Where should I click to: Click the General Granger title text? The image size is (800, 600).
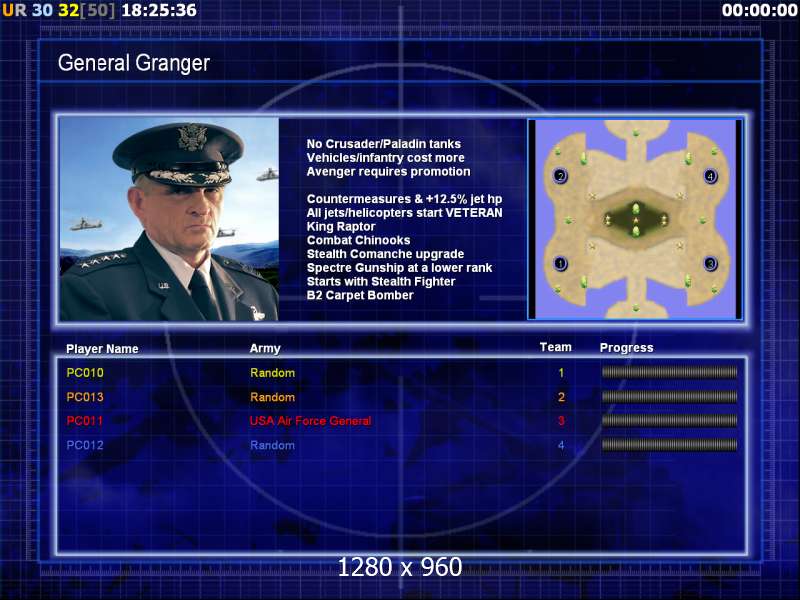(134, 63)
